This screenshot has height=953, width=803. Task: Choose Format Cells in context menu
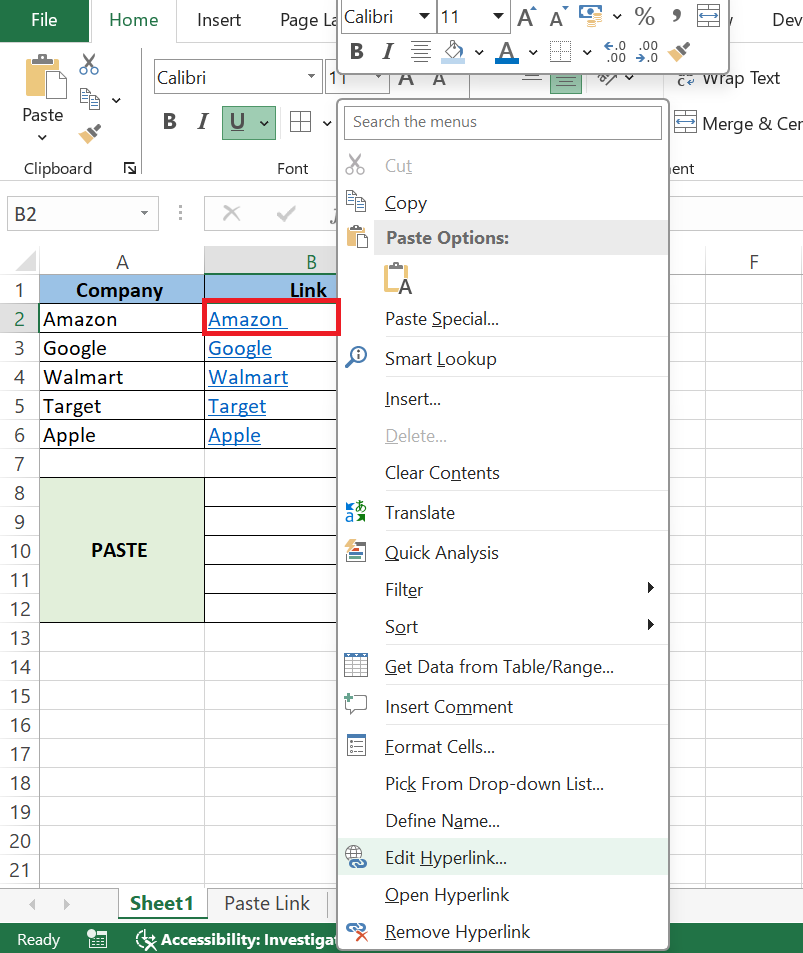tap(503, 746)
